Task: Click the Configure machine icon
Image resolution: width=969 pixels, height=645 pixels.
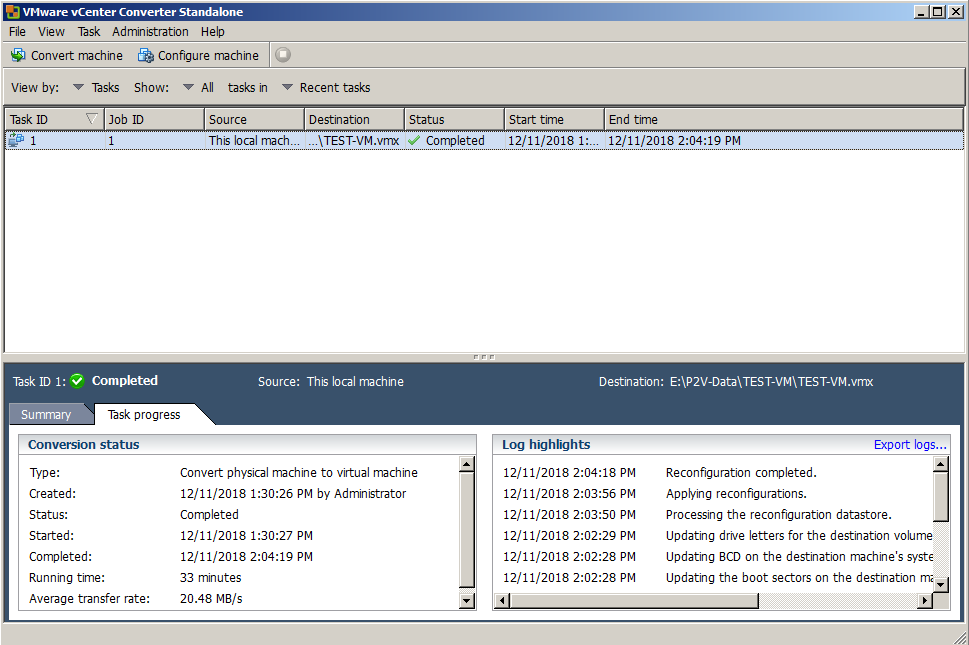Action: coord(146,56)
